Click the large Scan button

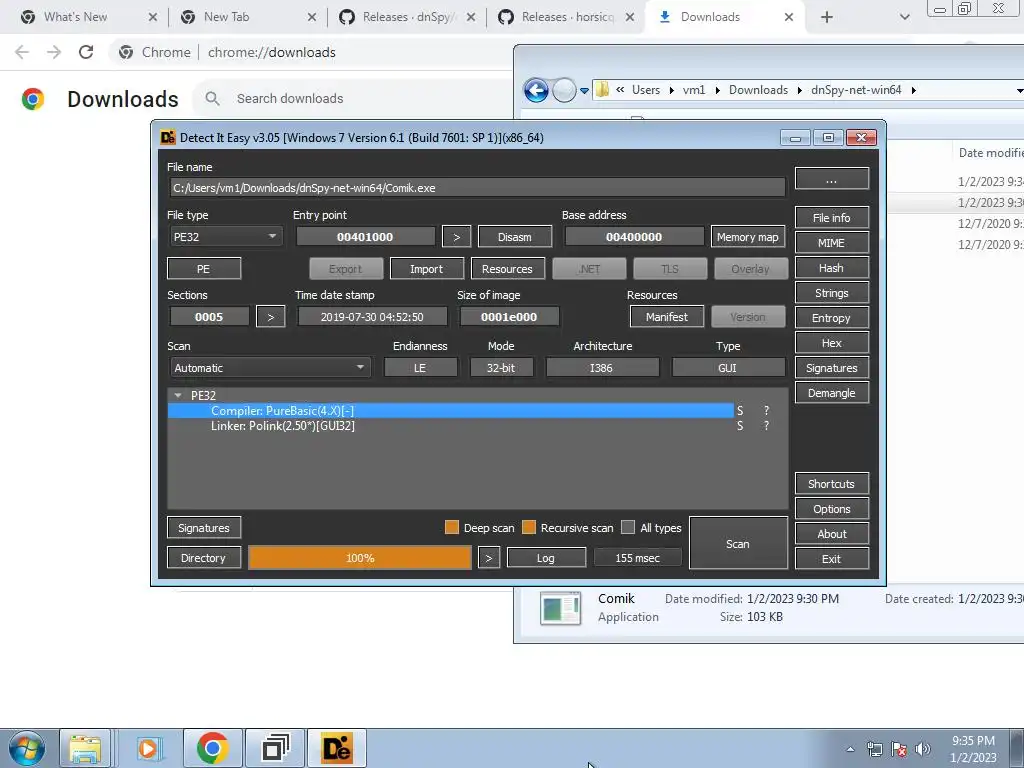738,543
